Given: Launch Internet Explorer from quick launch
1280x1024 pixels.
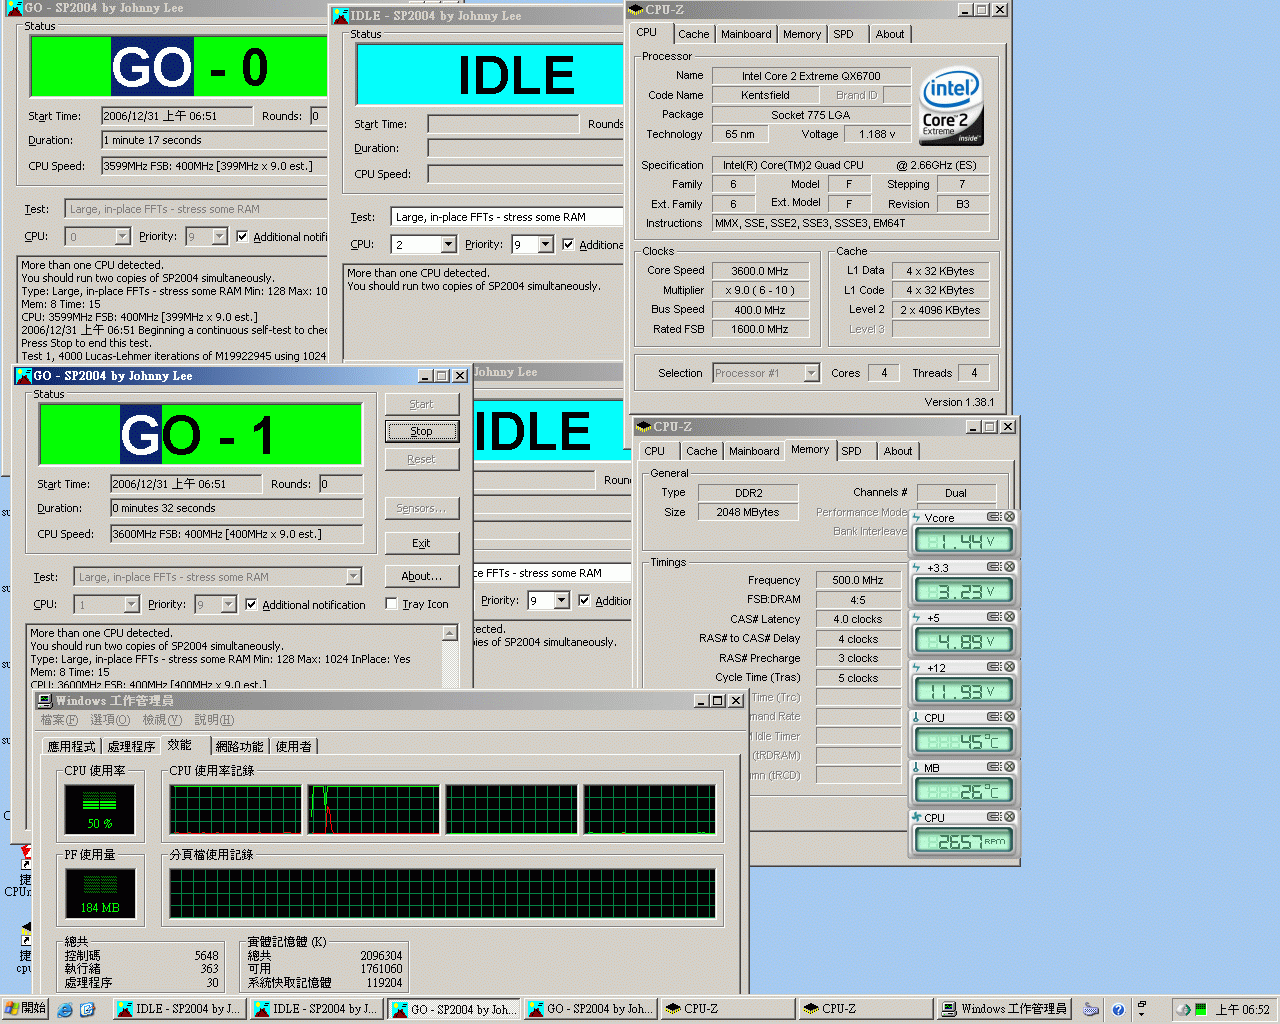Looking at the screenshot, I should [65, 1010].
